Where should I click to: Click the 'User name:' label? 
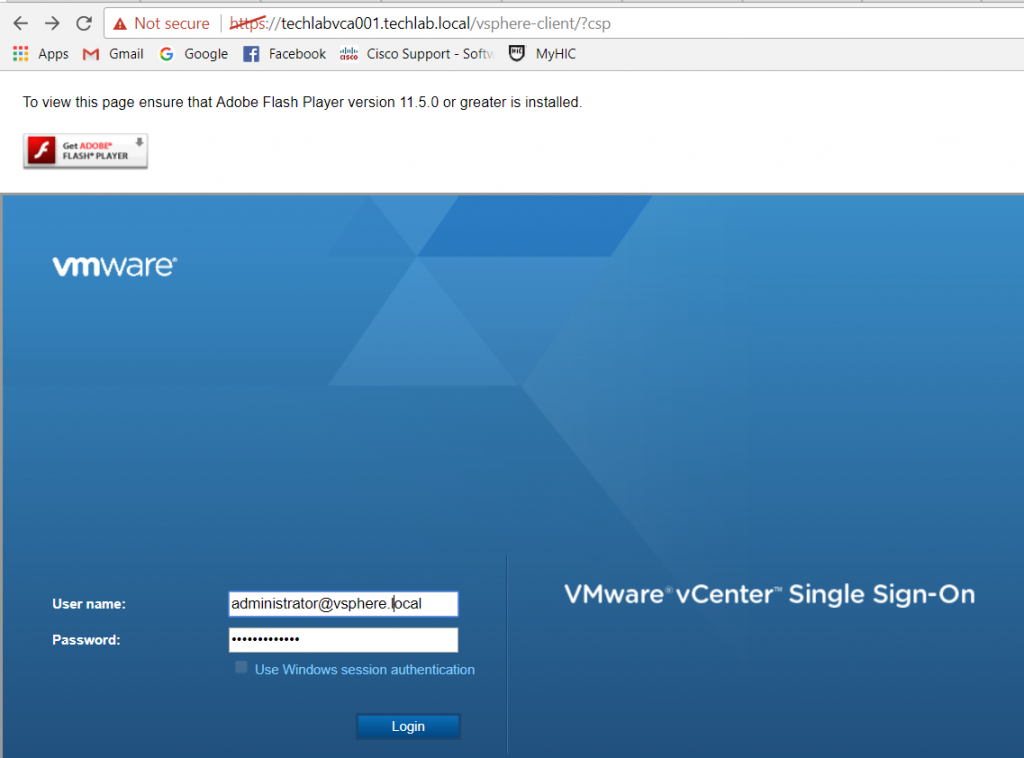coord(89,604)
